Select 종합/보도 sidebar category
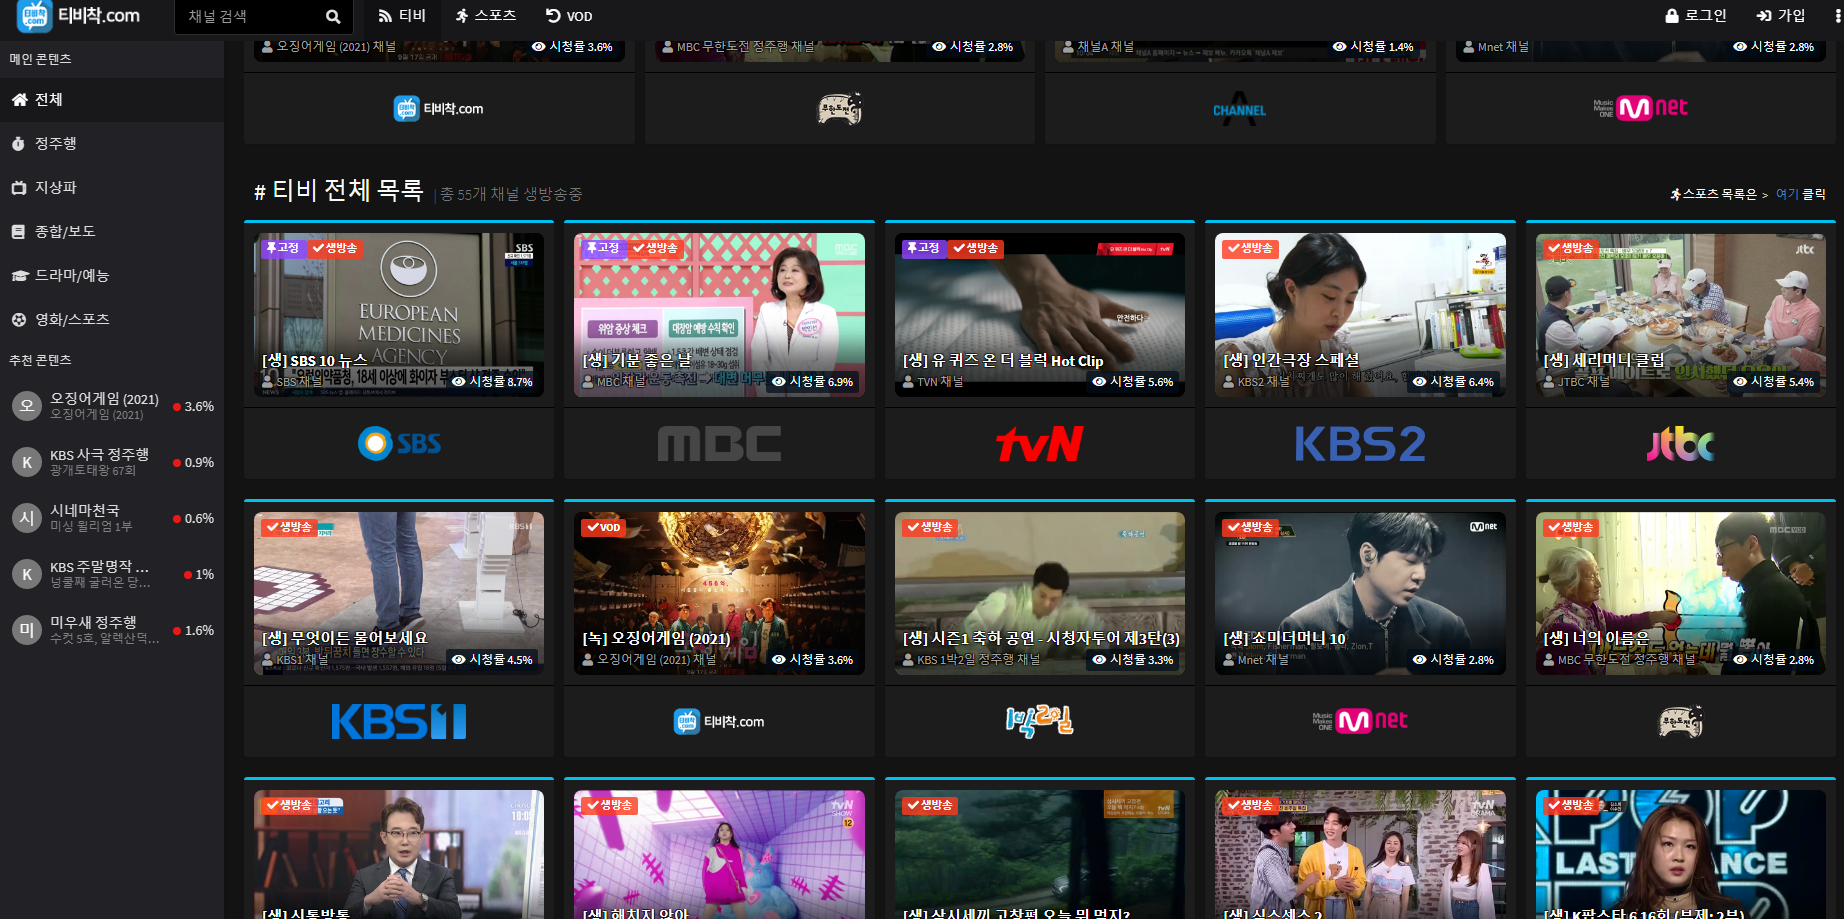 point(112,232)
